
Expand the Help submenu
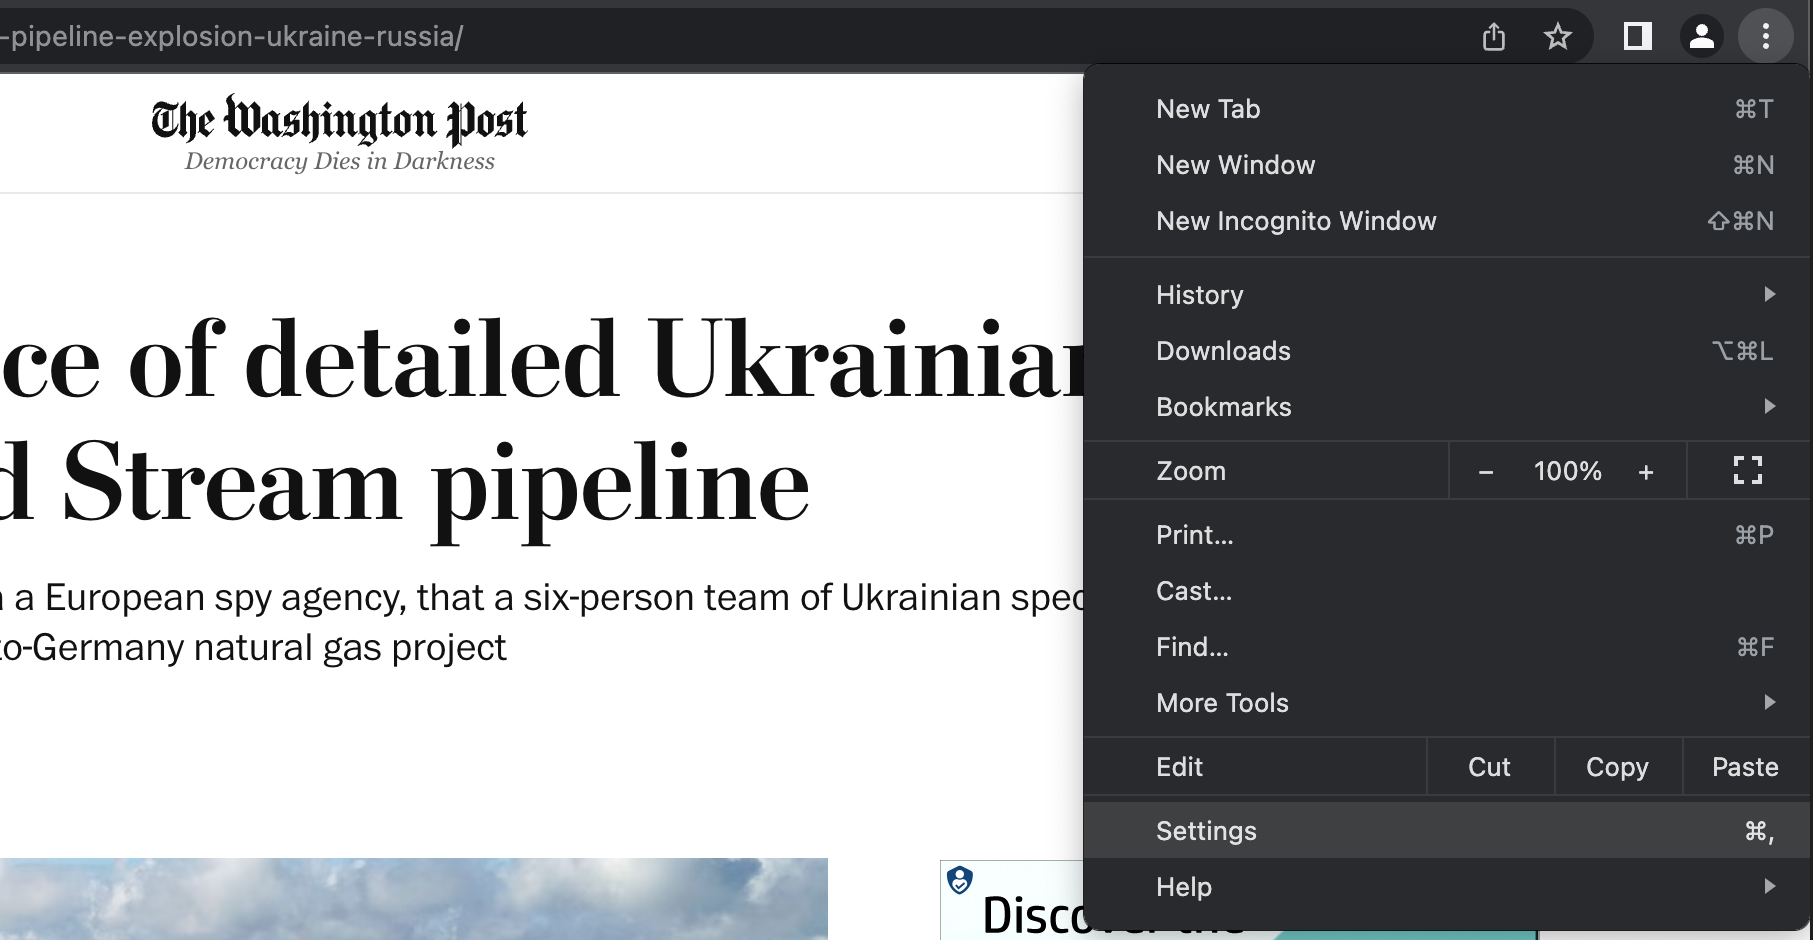click(1184, 887)
